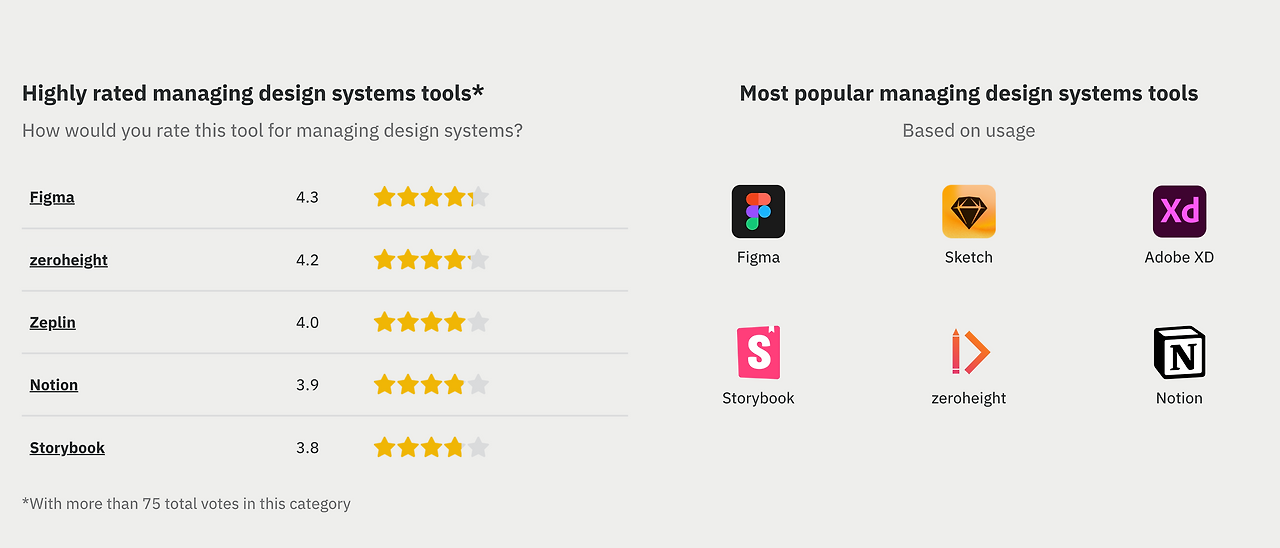Click the star rating for Figma
The height and width of the screenshot is (548, 1280).
[431, 197]
